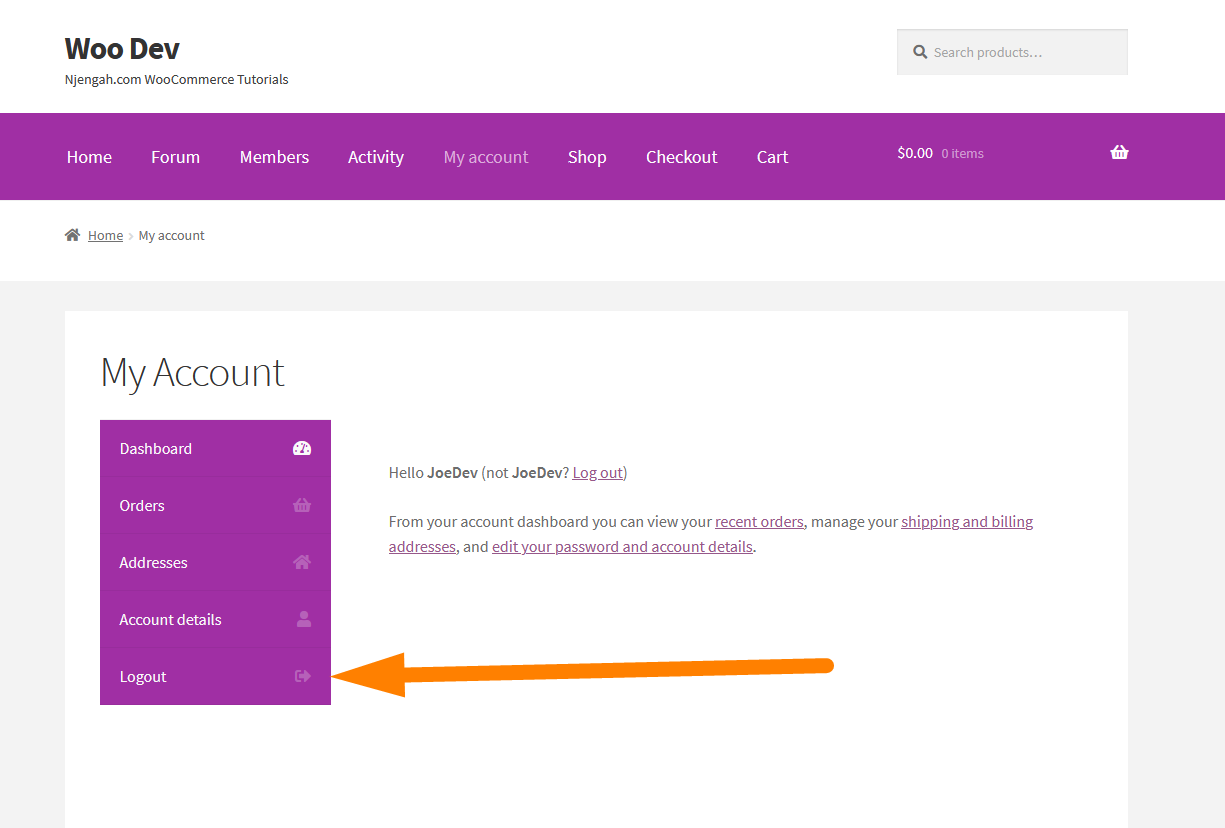Open the Cart menu item
Viewport: 1225px width, 828px height.
772,157
